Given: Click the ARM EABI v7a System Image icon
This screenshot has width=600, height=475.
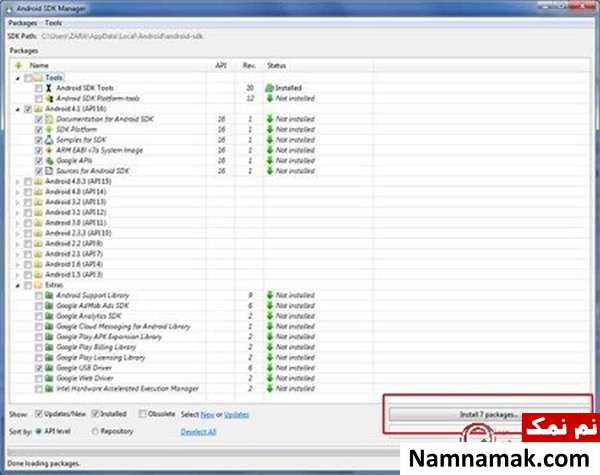Looking at the screenshot, I should (49, 150).
